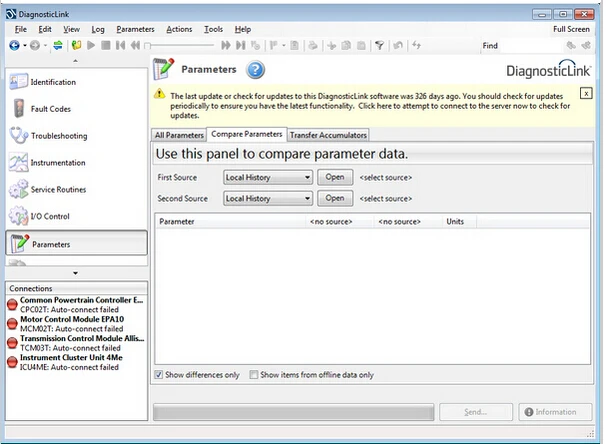Select the Compare Parameters tab

pyautogui.click(x=247, y=134)
